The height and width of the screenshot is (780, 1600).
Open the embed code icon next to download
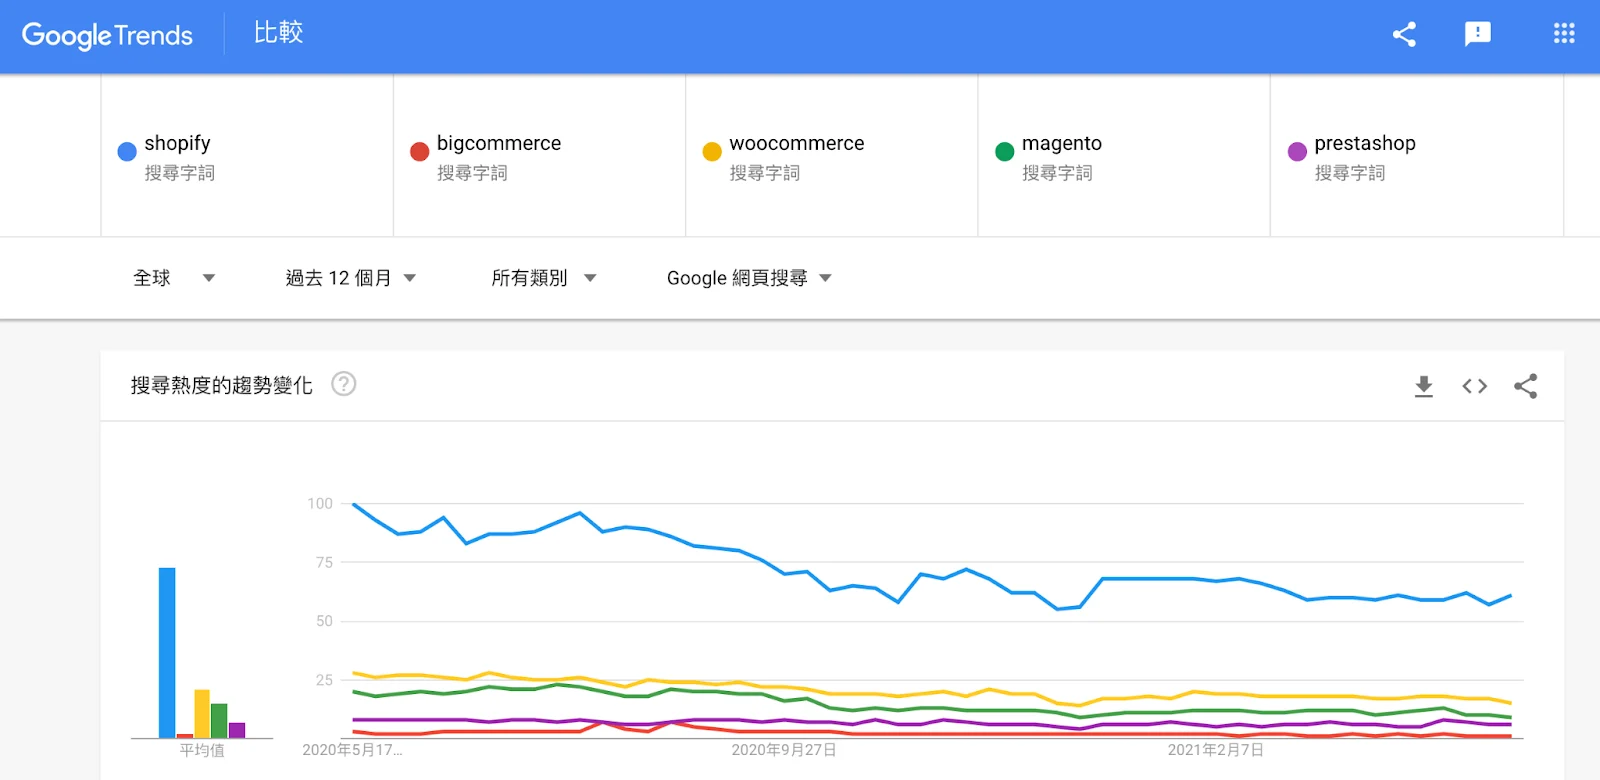(1474, 385)
